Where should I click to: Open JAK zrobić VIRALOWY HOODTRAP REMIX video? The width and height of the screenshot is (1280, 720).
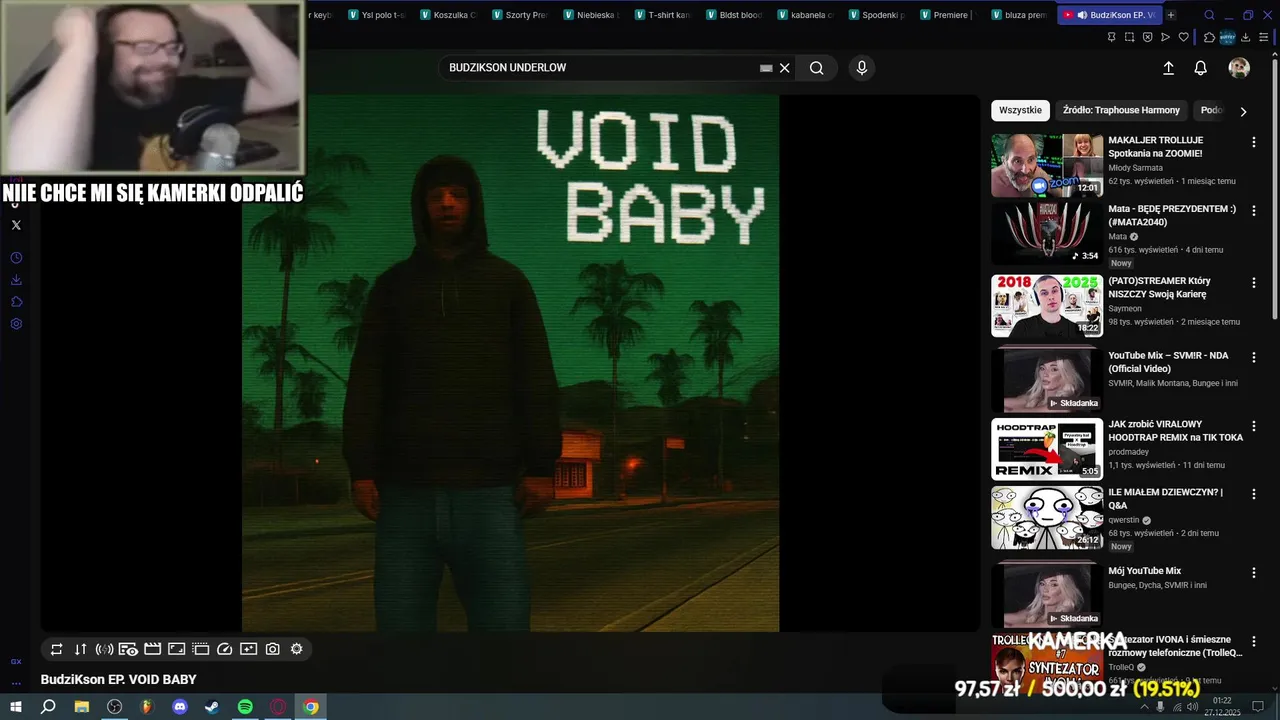click(1175, 431)
